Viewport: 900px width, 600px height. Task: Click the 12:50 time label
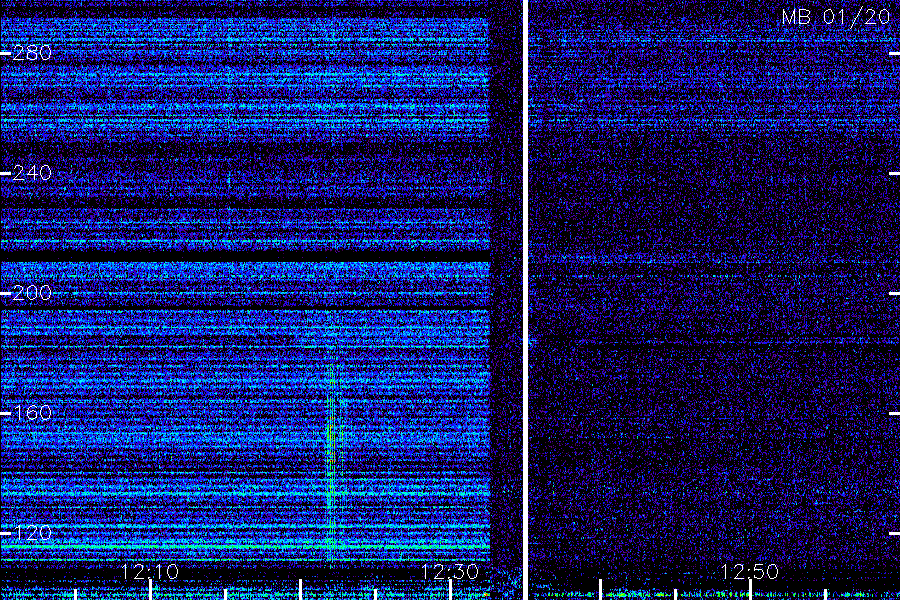pyautogui.click(x=750, y=572)
